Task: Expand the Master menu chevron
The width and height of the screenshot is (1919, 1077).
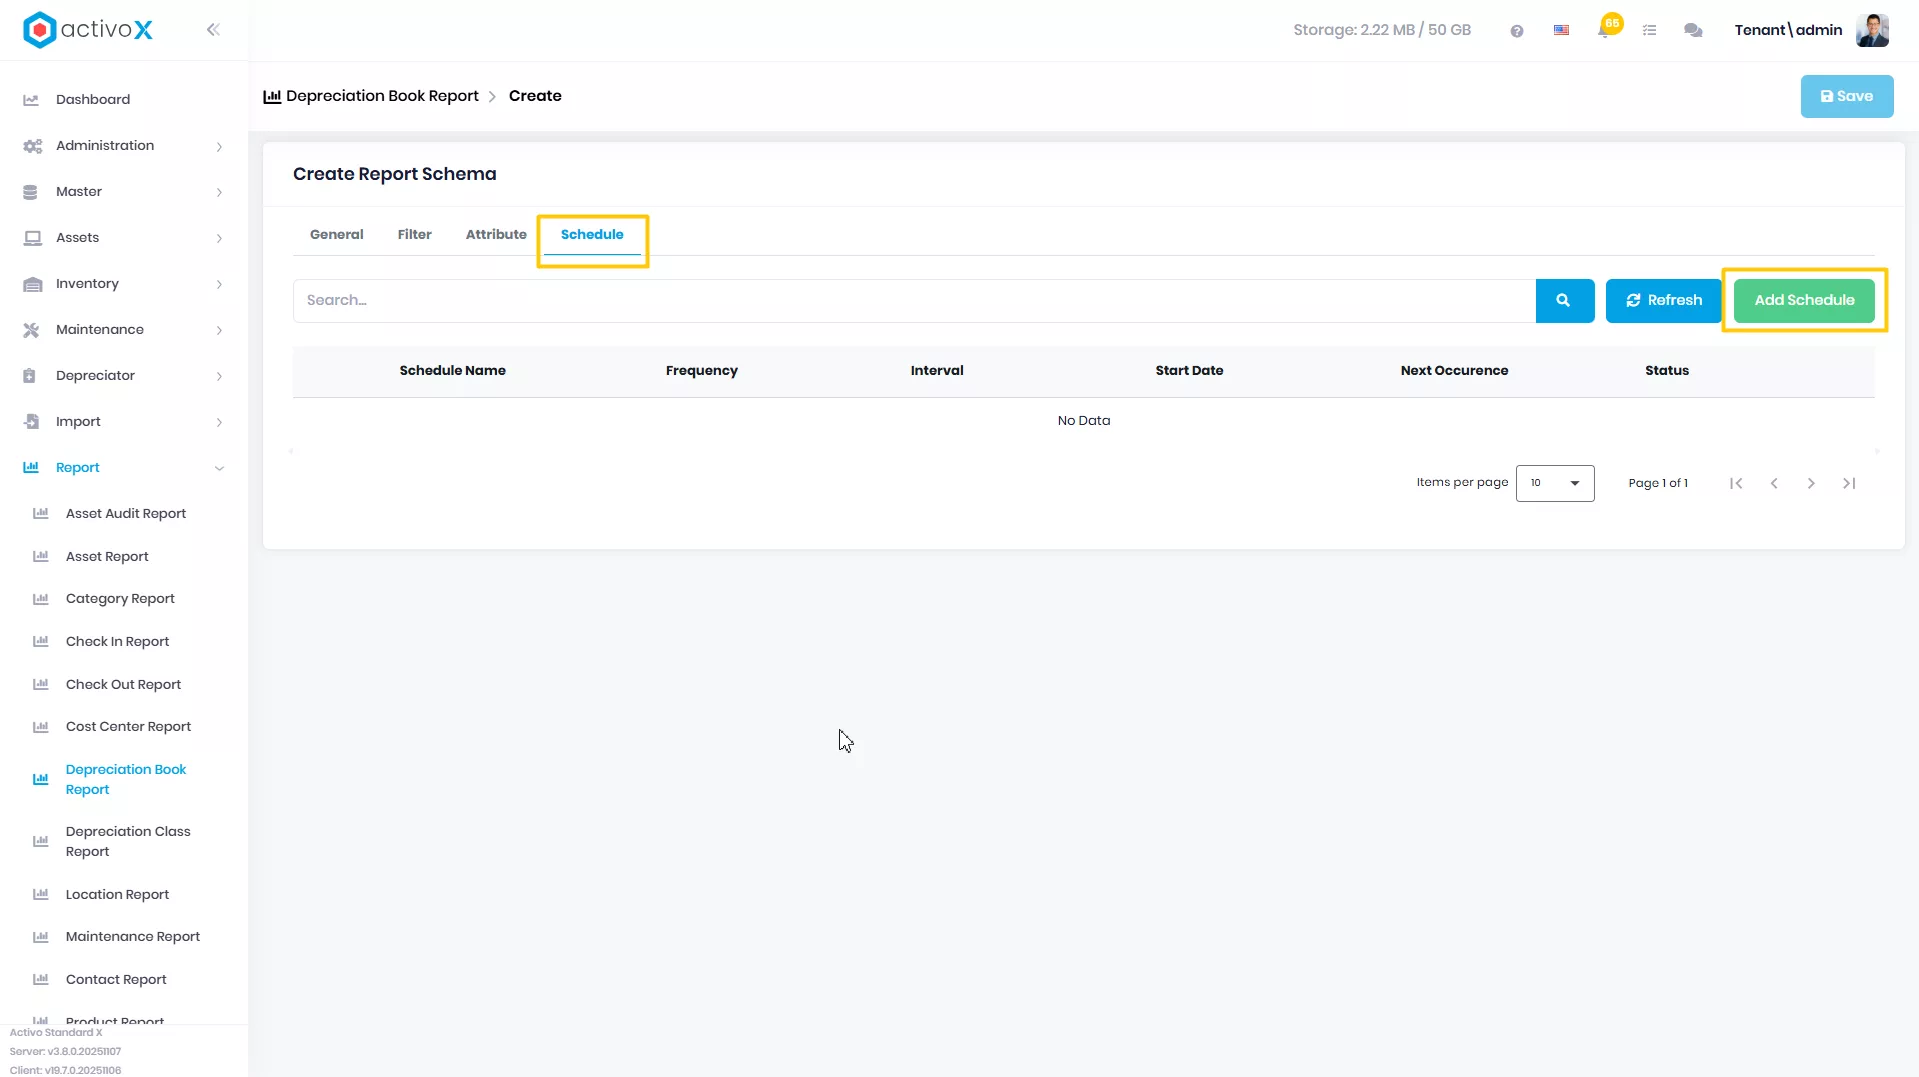Action: 219,192
